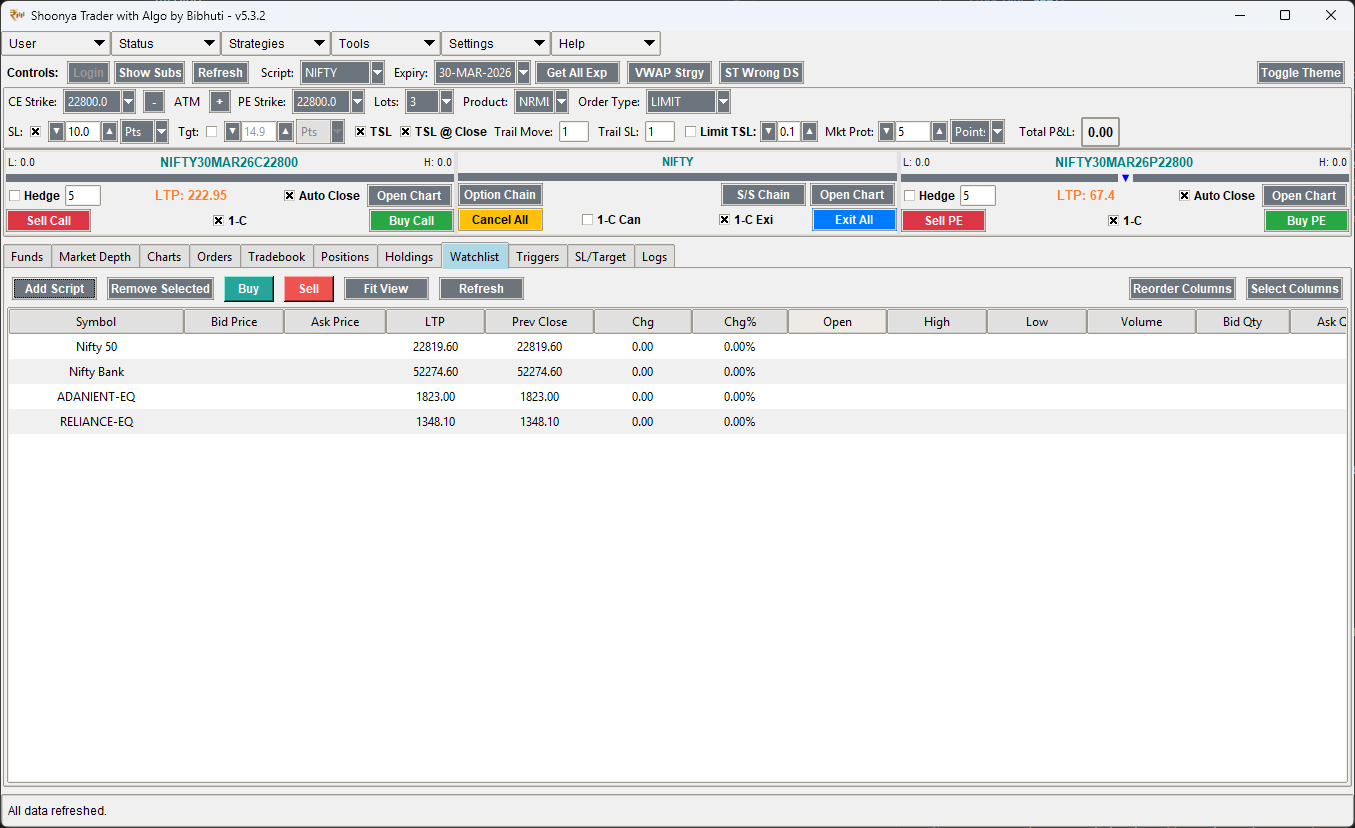
Task: Increase Mkt Prot value with the up arrow
Action: (x=938, y=131)
